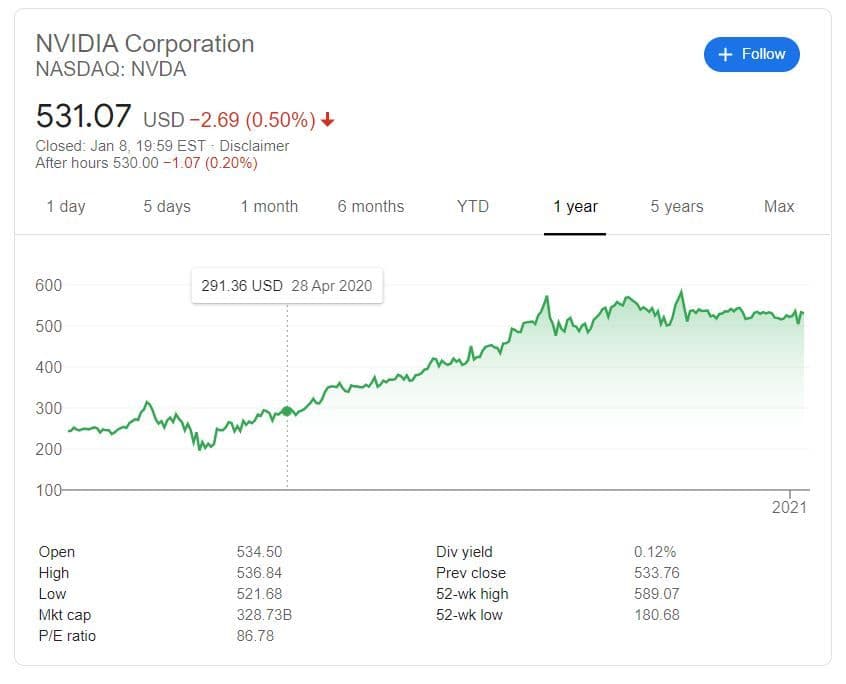Viewport: 846px width, 684px height.
Task: Show the Max range chart
Action: pyautogui.click(x=779, y=207)
